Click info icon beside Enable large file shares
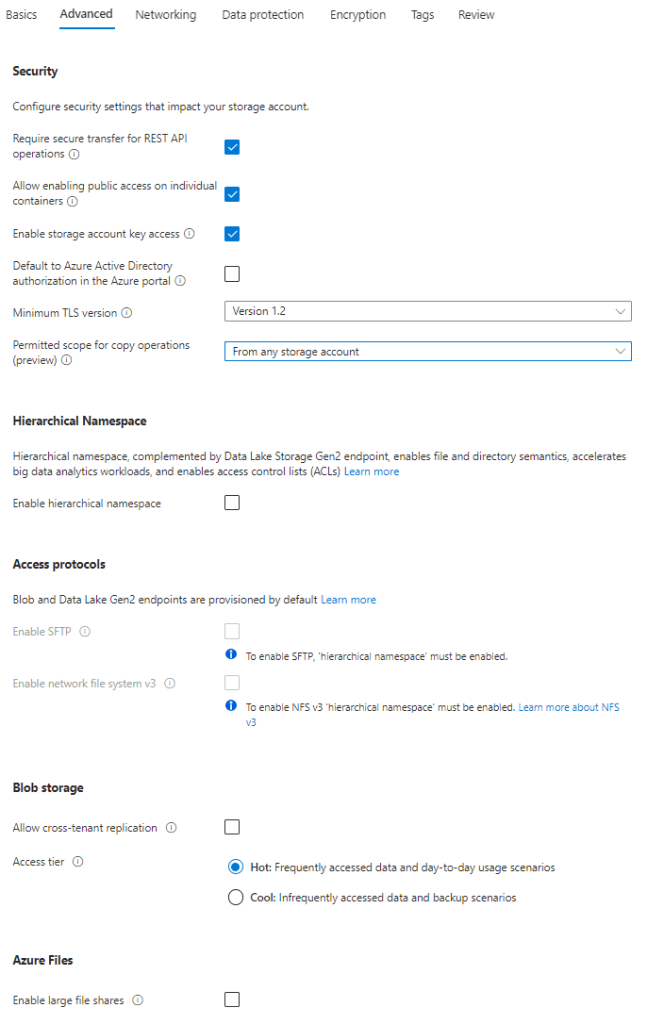Screen dimensions: 664x1024 (138, 1000)
